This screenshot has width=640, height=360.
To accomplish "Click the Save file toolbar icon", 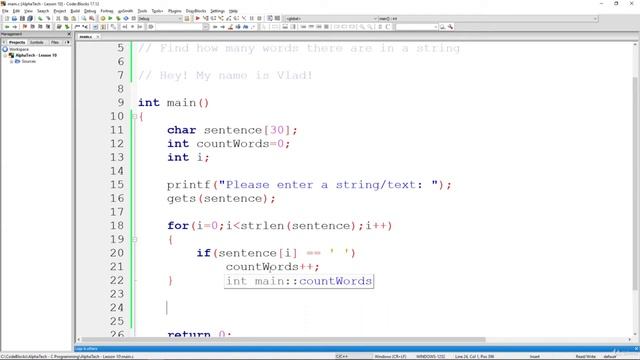I will point(22,18).
